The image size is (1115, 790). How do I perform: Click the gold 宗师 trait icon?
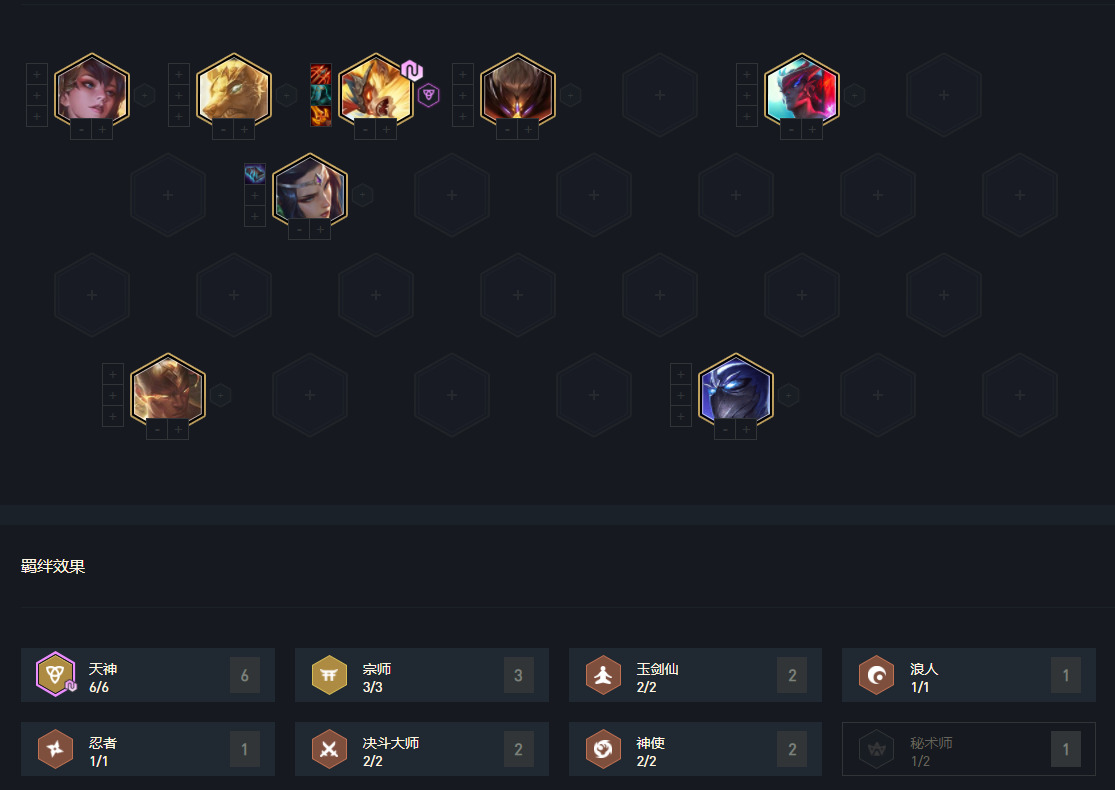pos(329,675)
